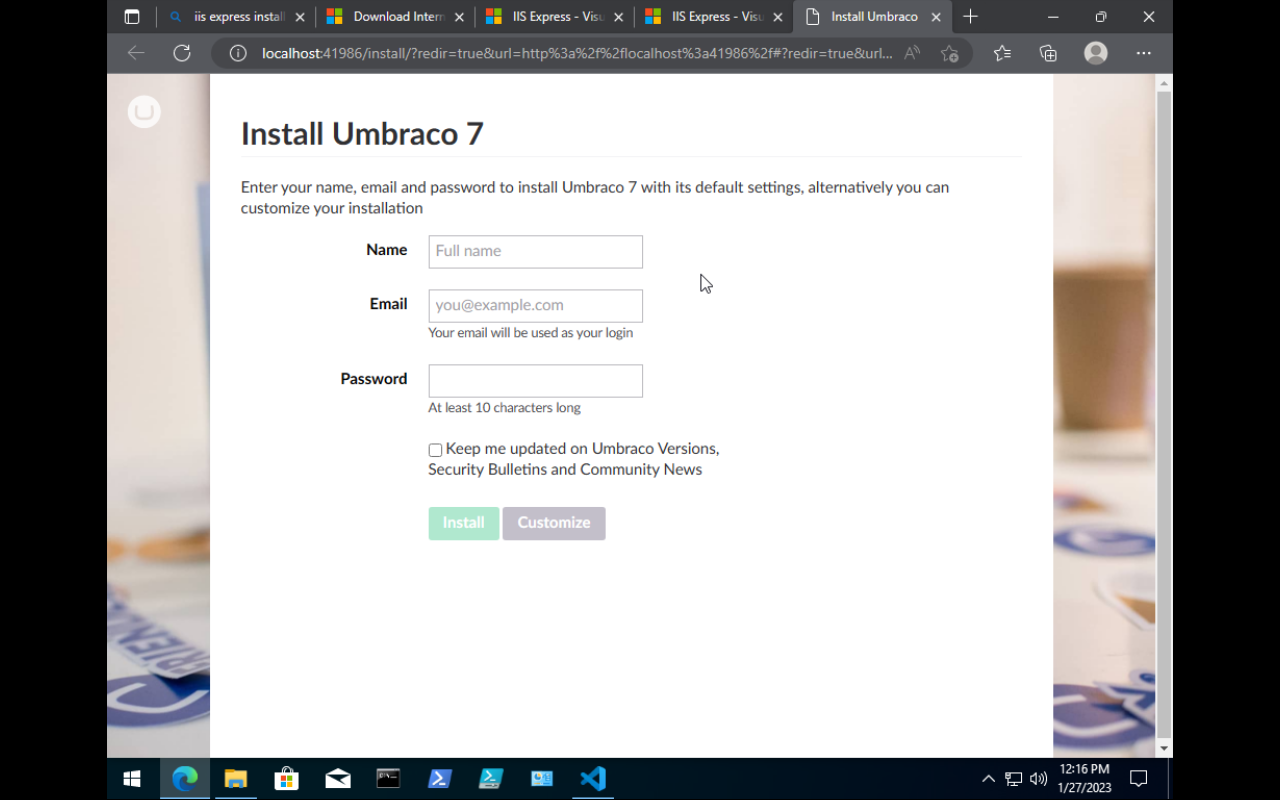Open Visual Studio Code from taskbar
1280x800 pixels.
[x=593, y=779]
